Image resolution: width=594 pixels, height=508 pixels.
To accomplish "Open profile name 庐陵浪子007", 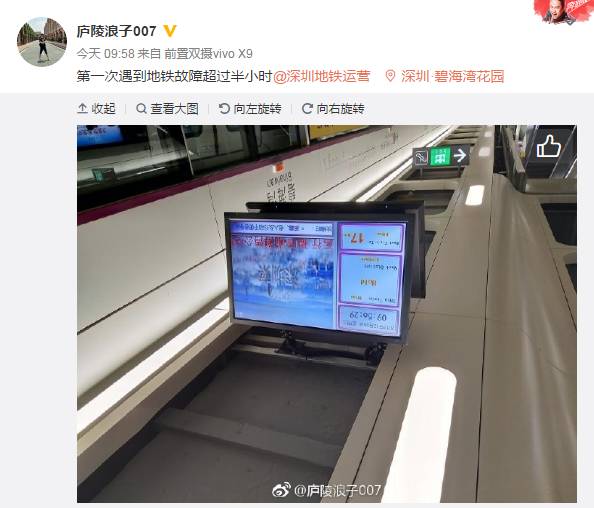I will (x=117, y=31).
